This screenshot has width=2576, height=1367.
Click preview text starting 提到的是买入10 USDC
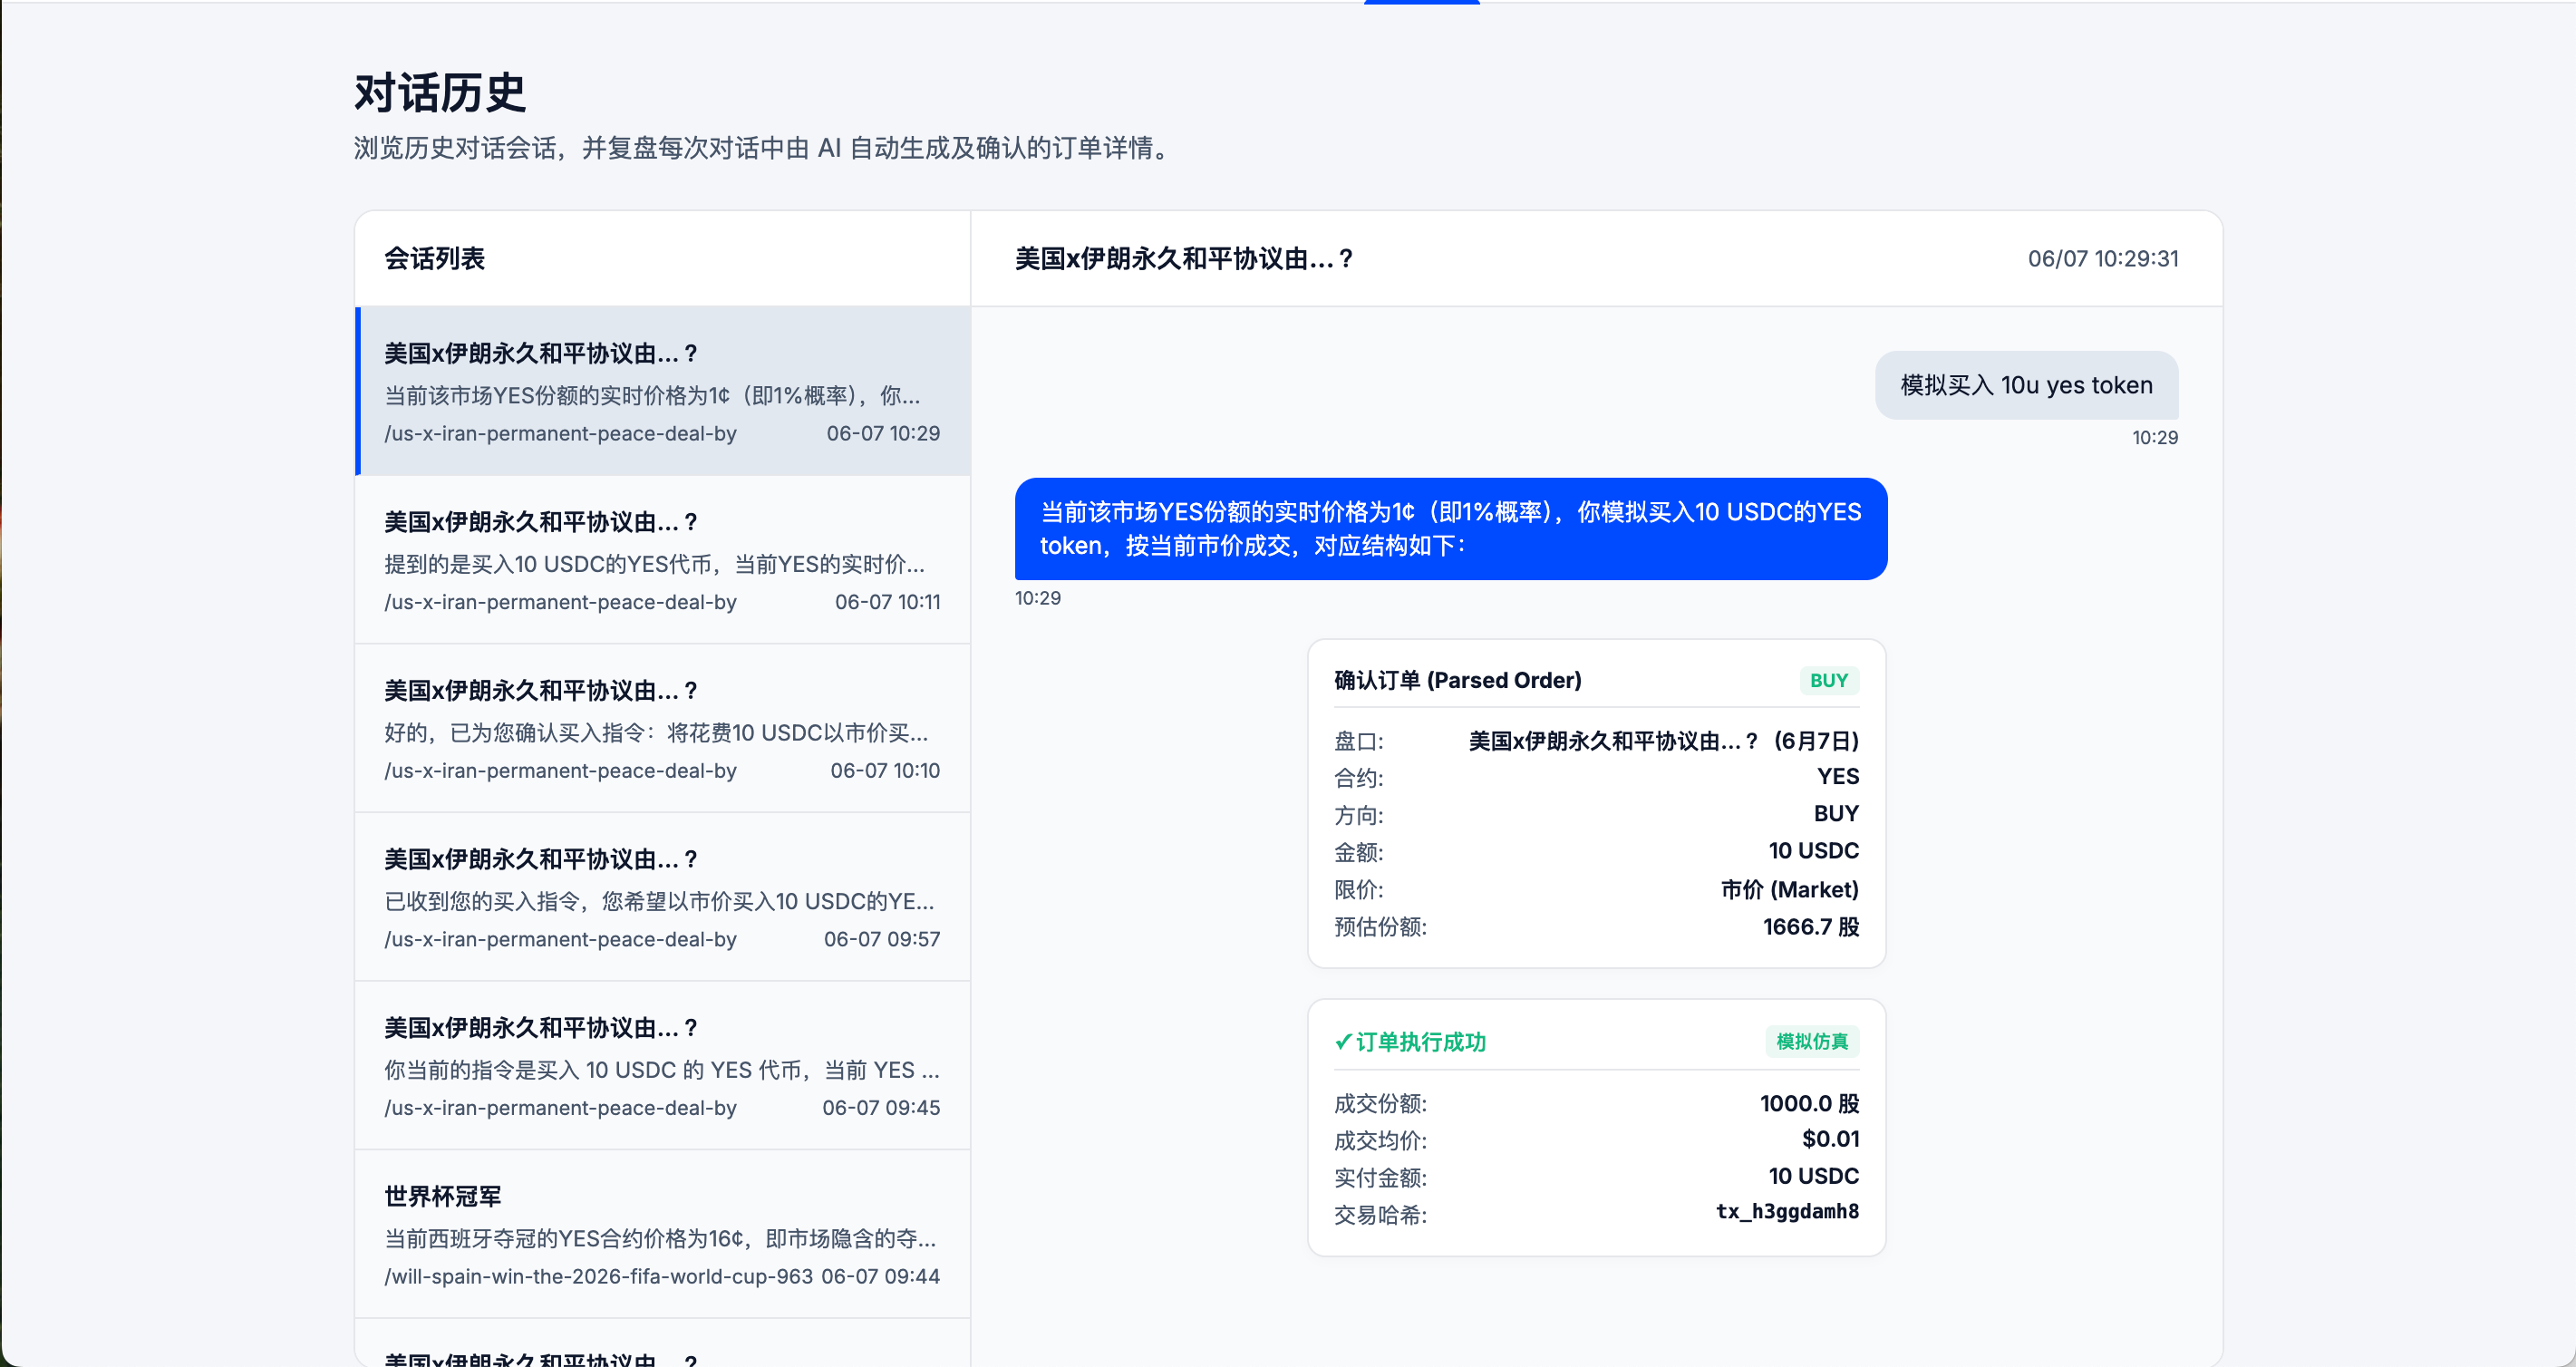point(655,564)
